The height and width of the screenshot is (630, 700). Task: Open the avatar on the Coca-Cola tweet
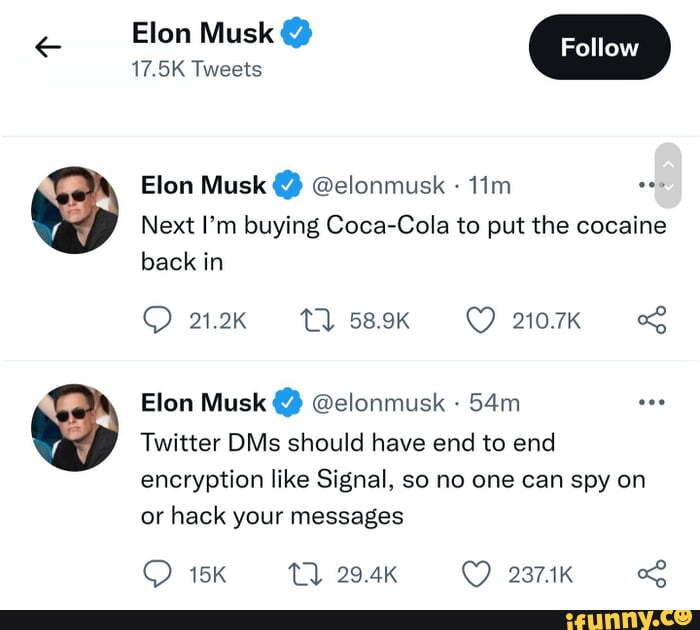(x=75, y=210)
